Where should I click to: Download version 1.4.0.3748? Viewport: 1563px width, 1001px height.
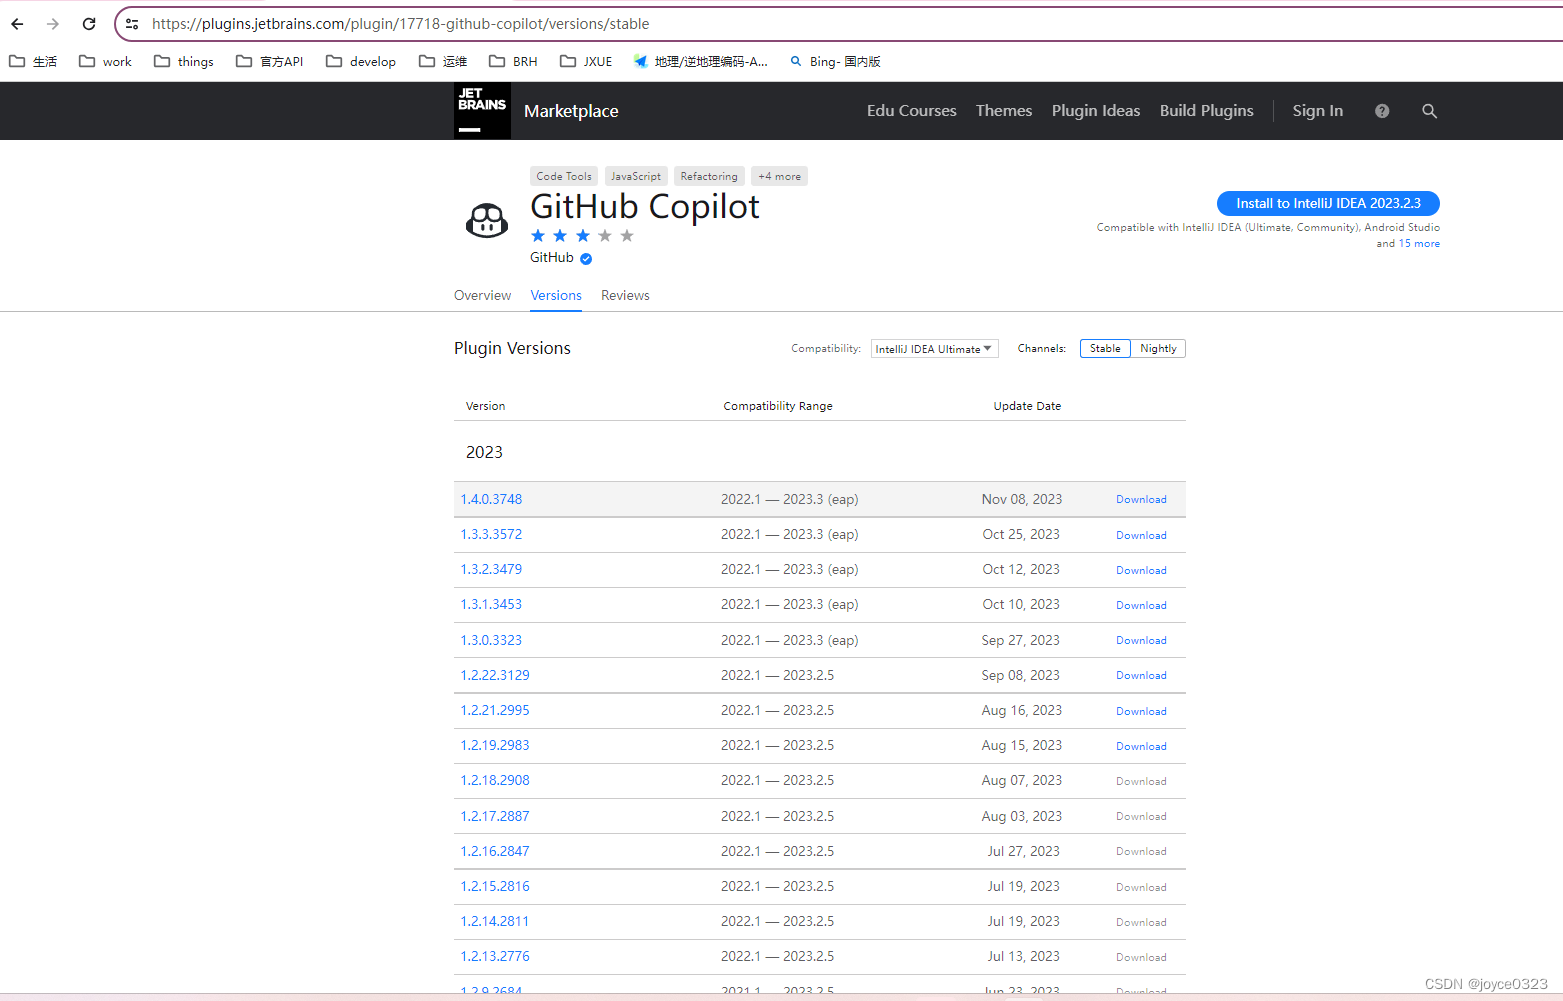tap(1141, 500)
